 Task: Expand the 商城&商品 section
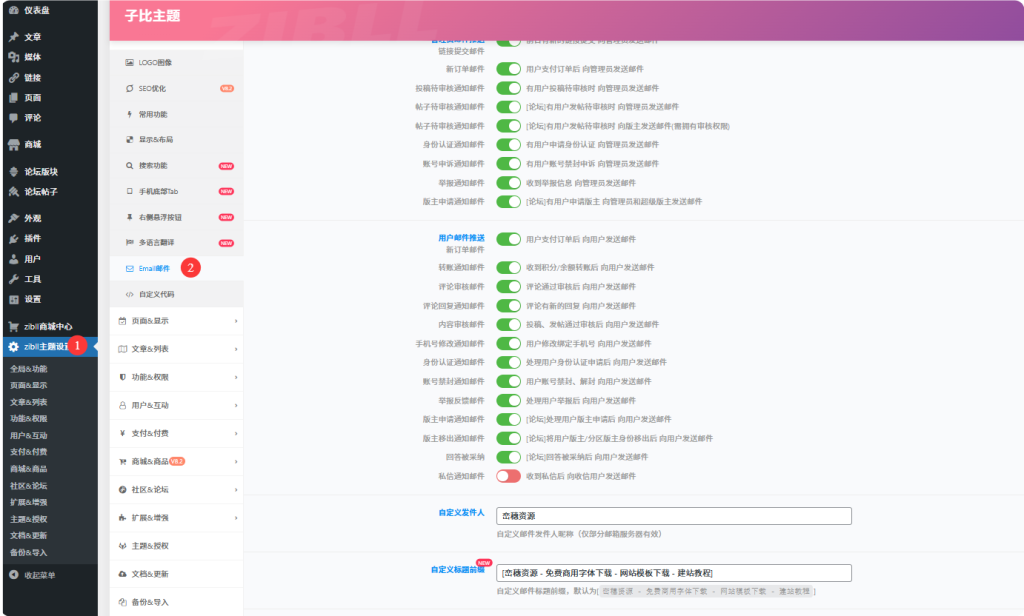[x=176, y=462]
